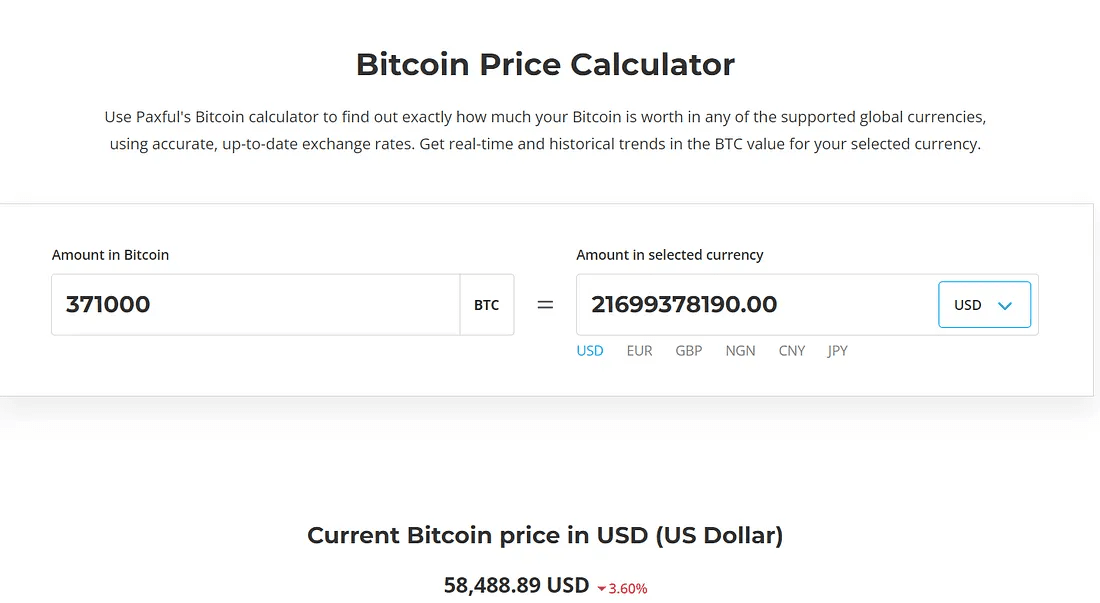Choose the GBP currency shortcut

(x=688, y=351)
